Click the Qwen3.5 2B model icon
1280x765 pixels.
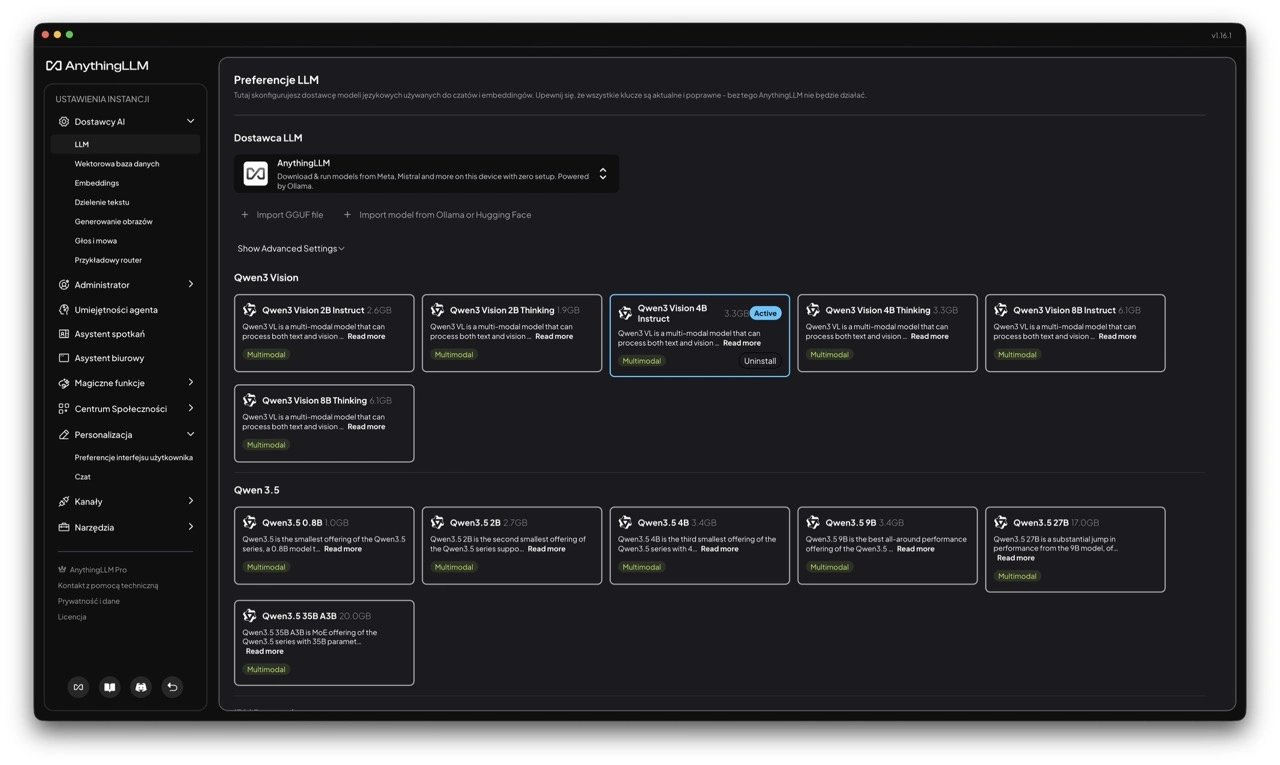point(438,522)
